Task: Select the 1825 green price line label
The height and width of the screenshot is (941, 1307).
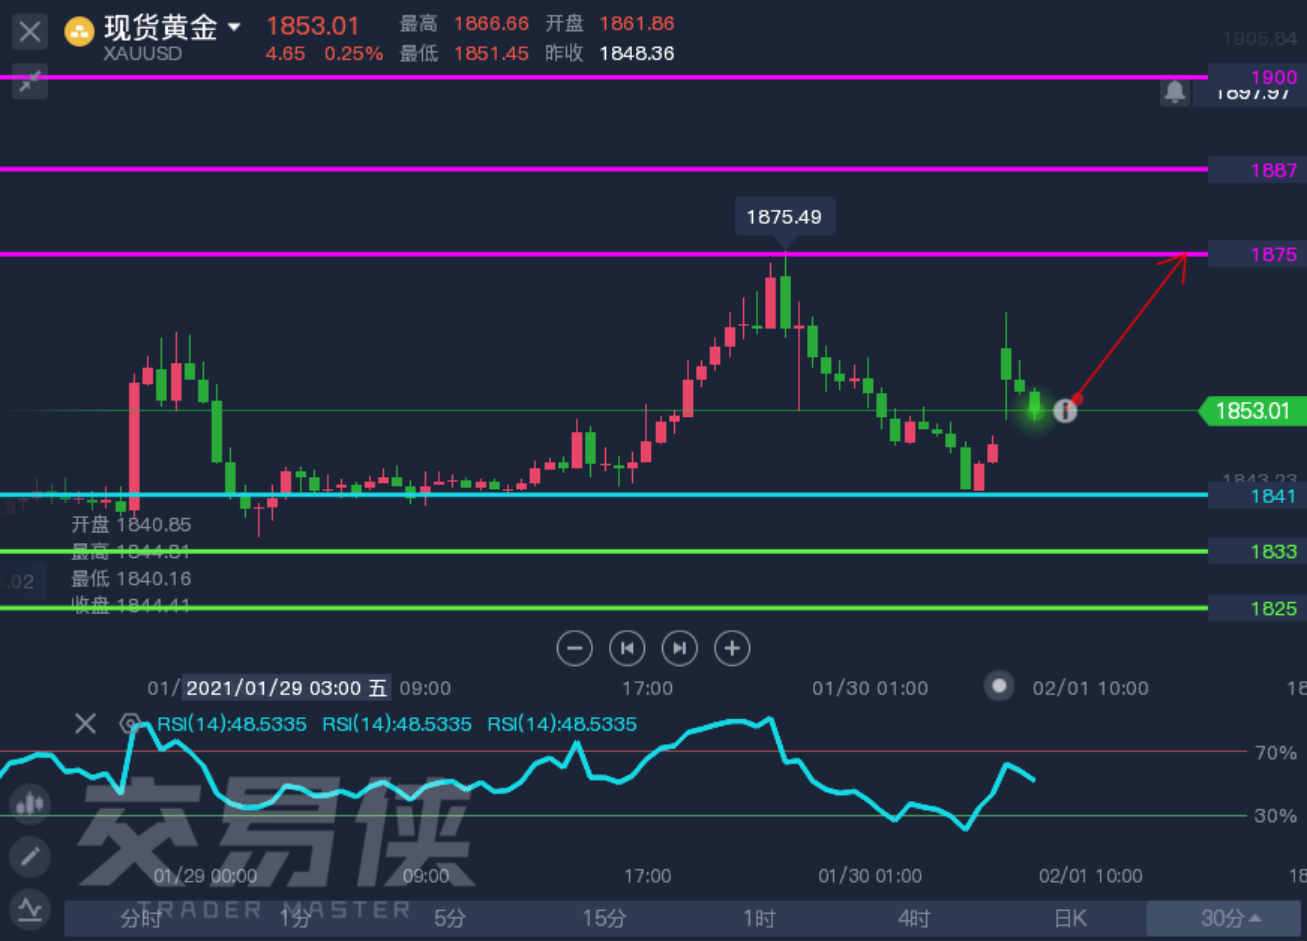Action: click(1273, 608)
